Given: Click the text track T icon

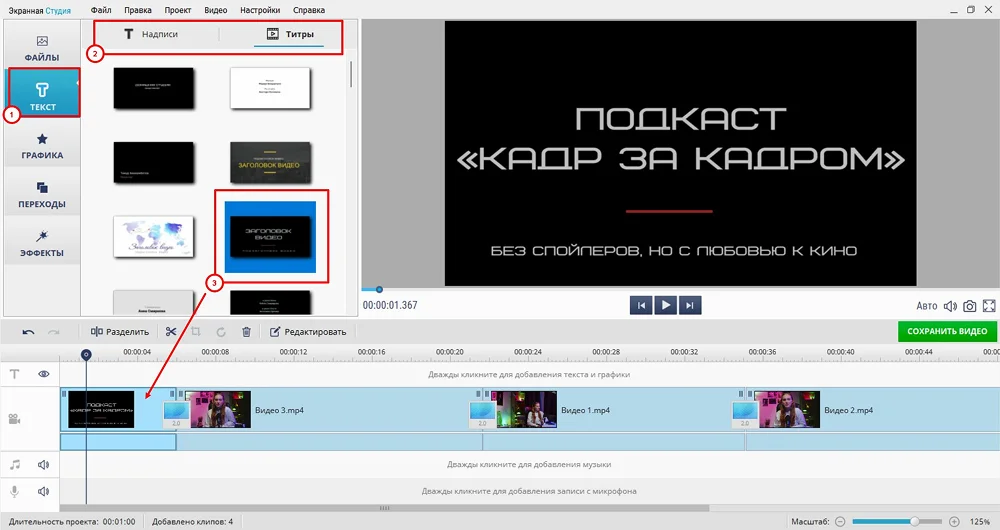Looking at the screenshot, I should [x=15, y=374].
